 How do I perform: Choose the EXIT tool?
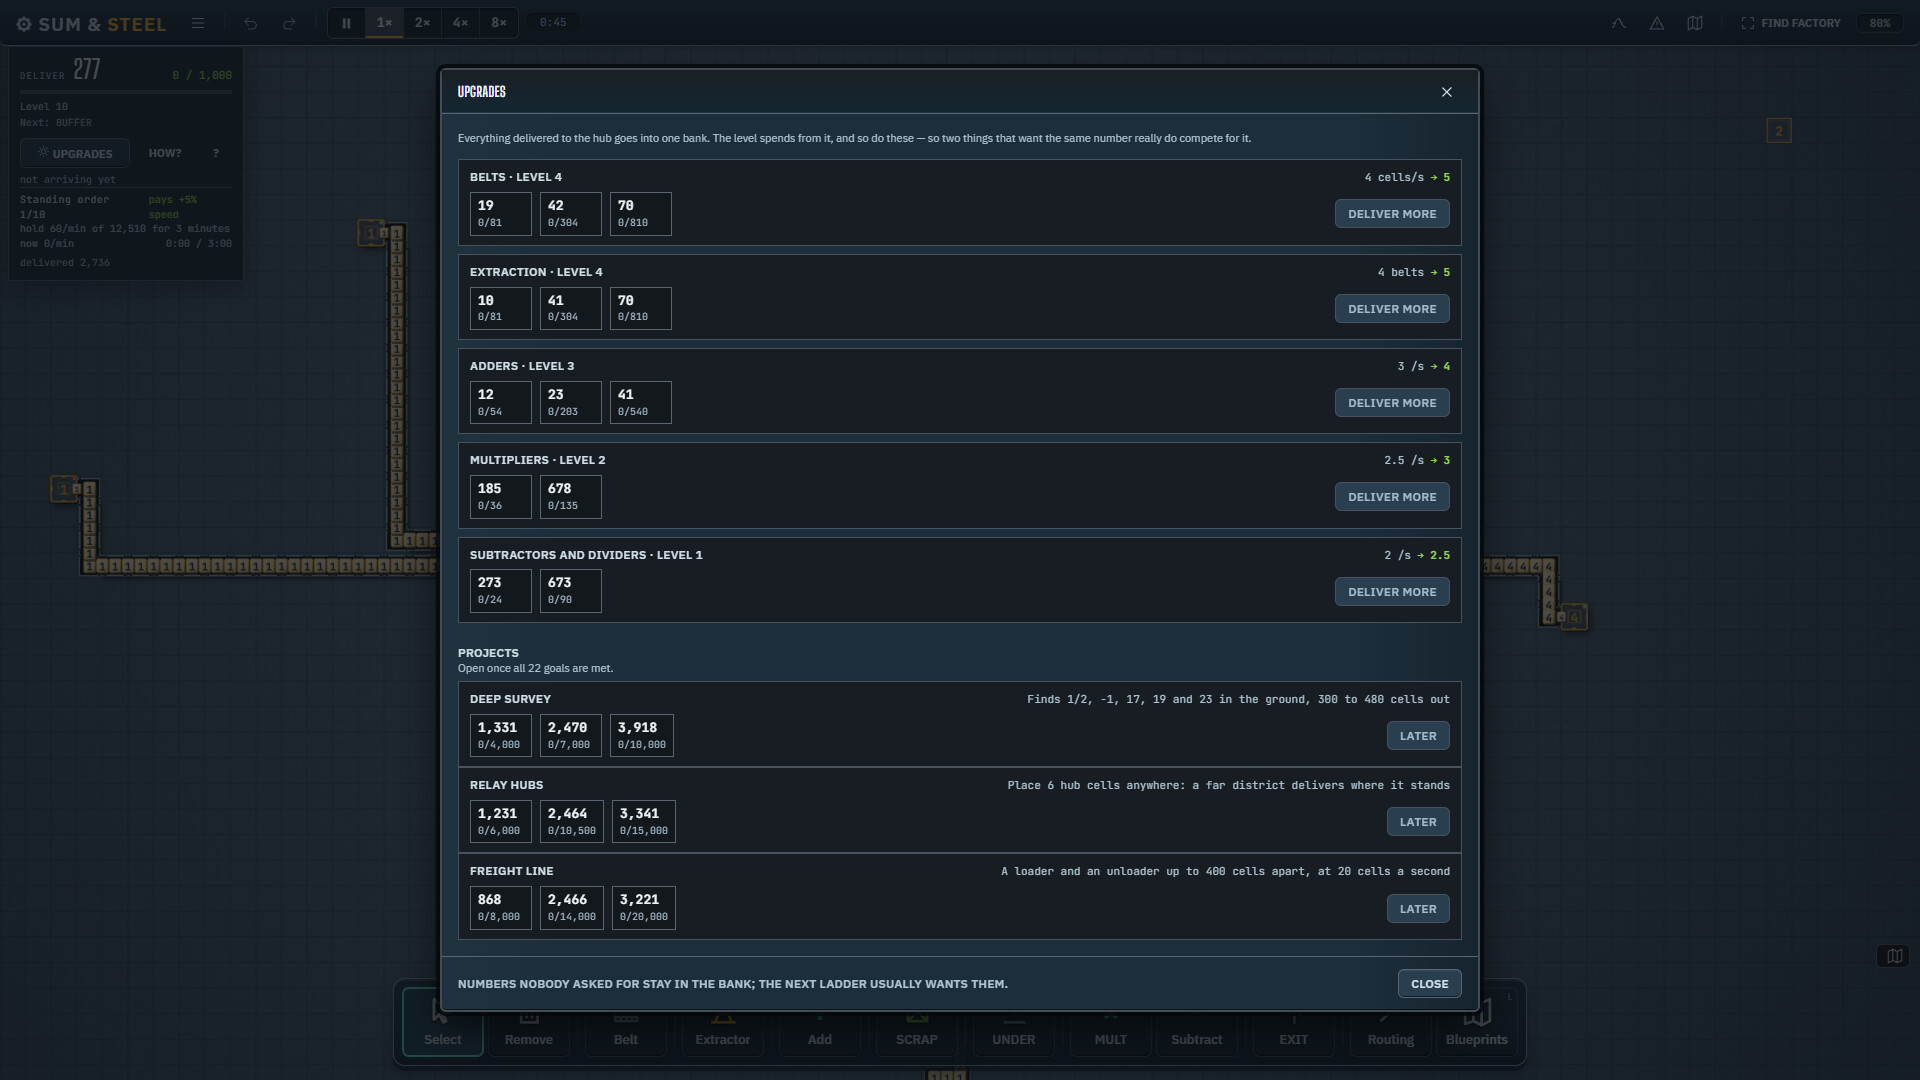tap(1294, 1022)
